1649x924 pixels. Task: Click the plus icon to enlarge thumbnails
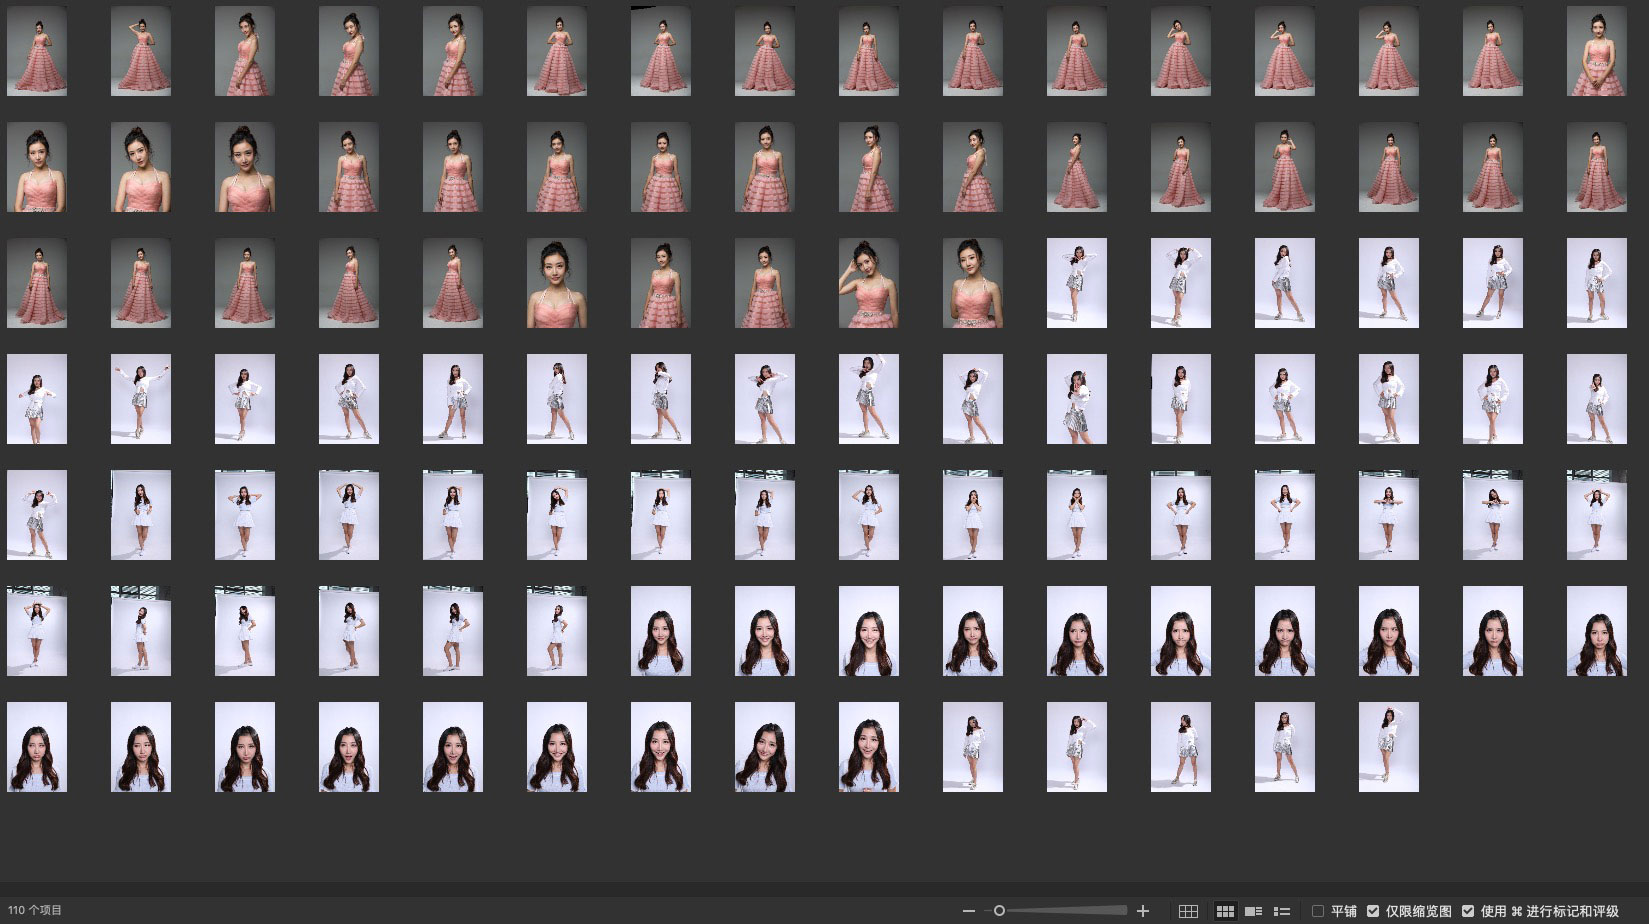tap(1143, 911)
